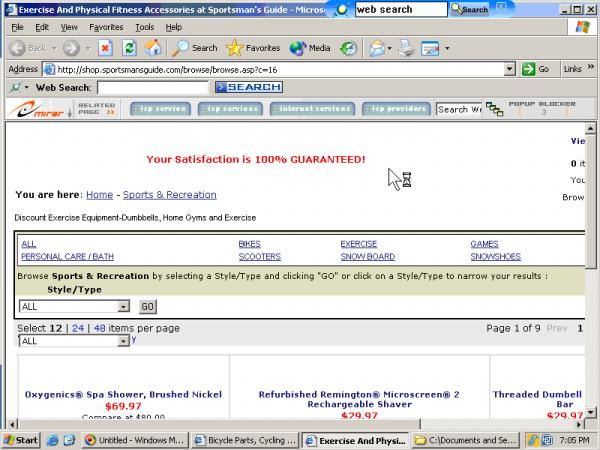Expand the ALL dropdown below items per page
The height and width of the screenshot is (450, 600).
(x=123, y=341)
